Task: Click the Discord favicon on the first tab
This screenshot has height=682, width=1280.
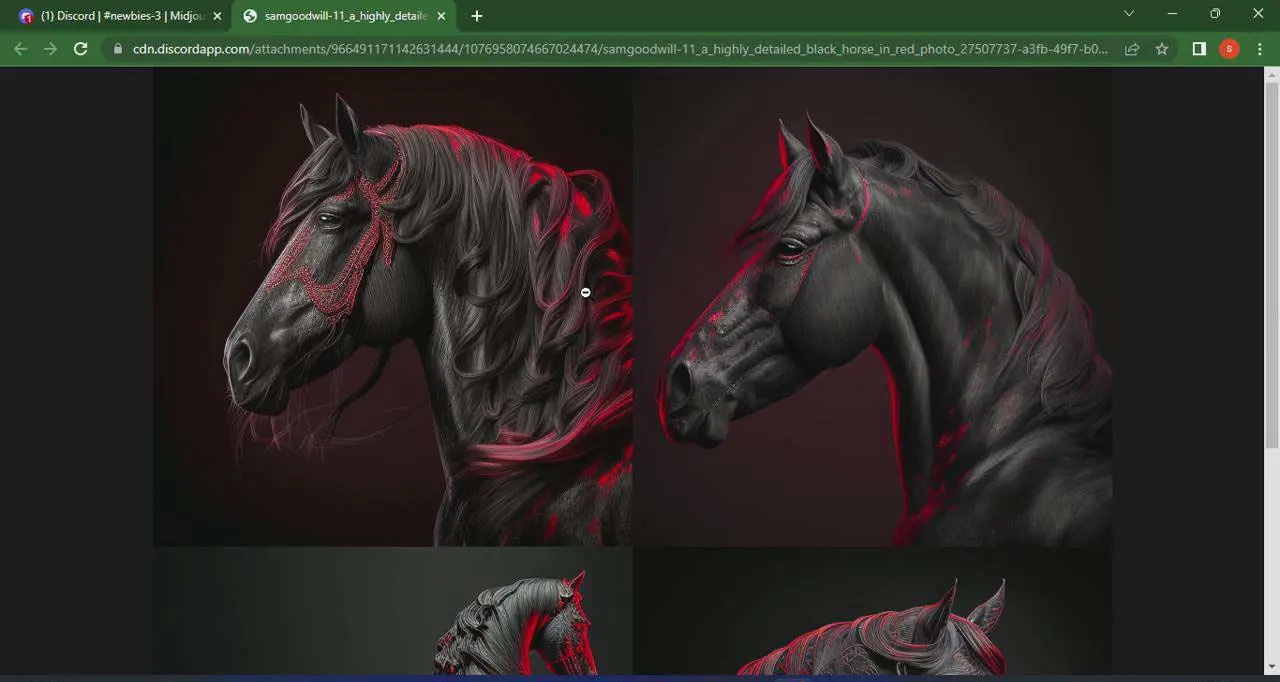Action: pos(26,15)
